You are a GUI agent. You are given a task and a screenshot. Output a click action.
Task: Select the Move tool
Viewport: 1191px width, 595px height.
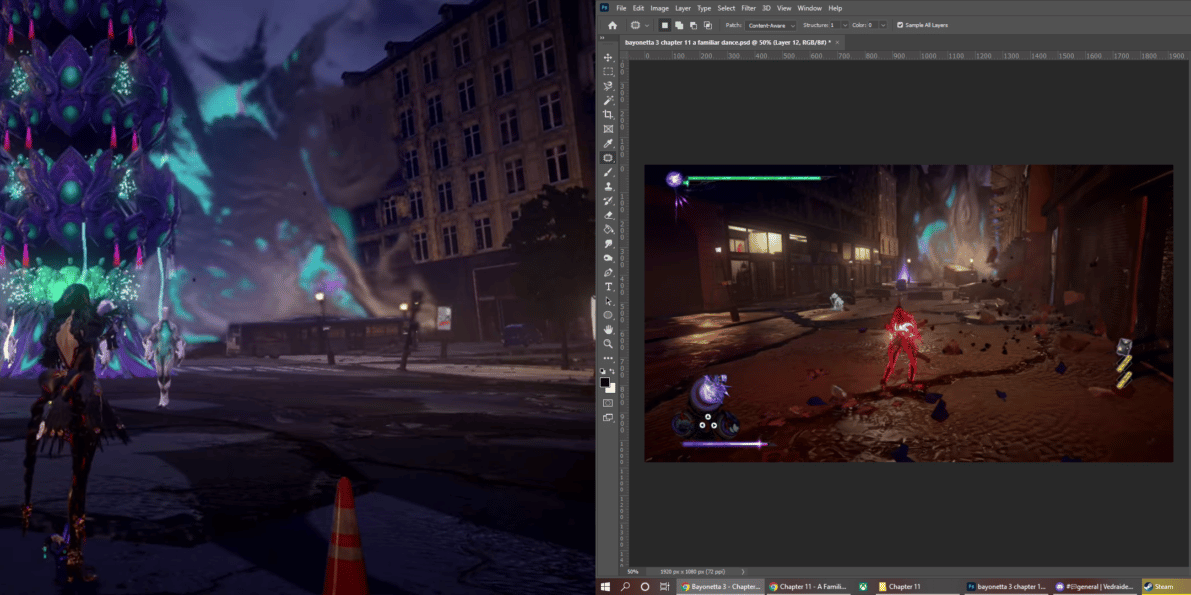pos(608,58)
